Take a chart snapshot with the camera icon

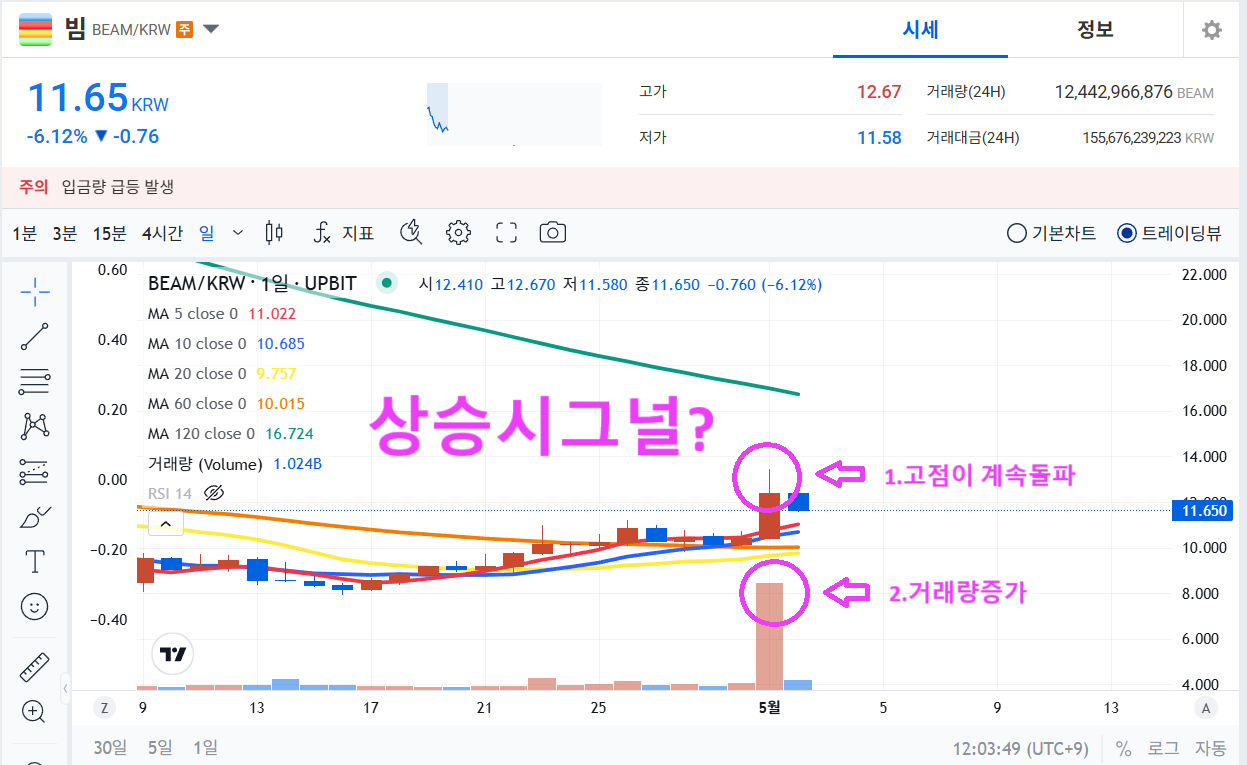[x=551, y=232]
